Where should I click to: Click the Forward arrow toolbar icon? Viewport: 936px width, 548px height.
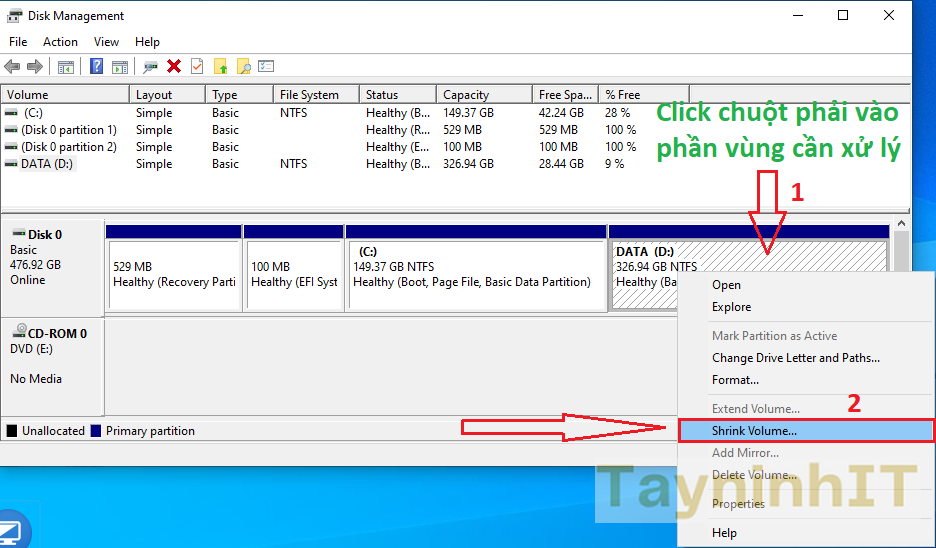[35, 67]
